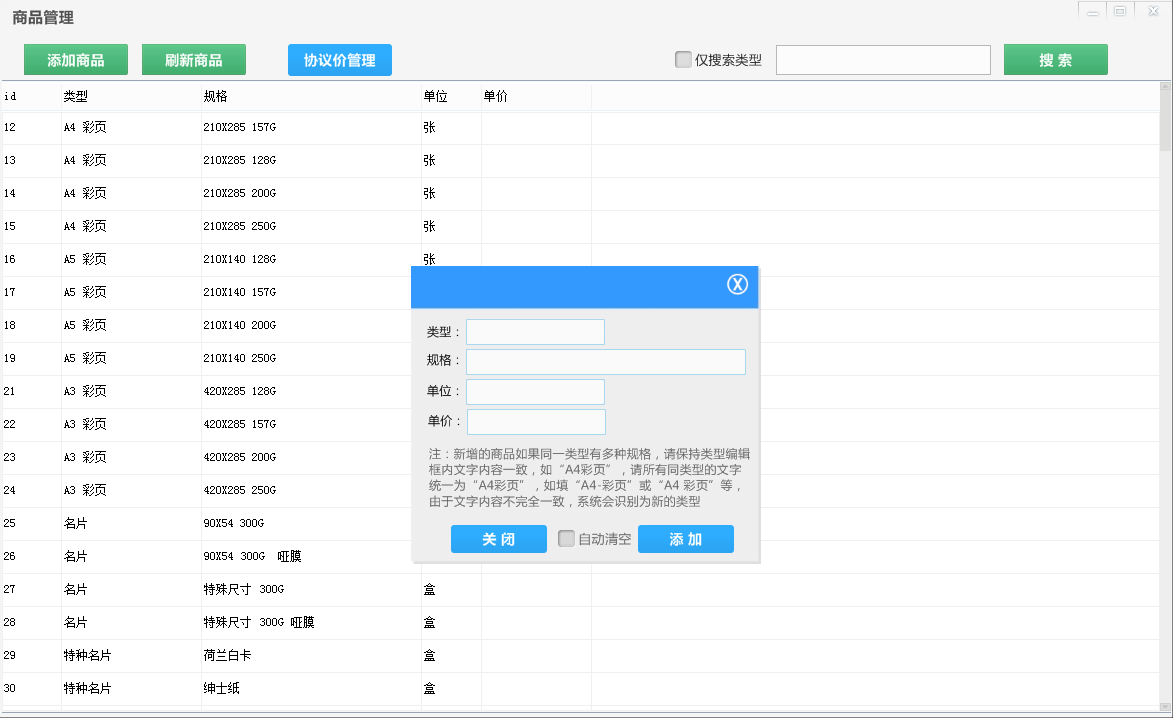
Task: Click the 规格 column header
Action: pos(215,97)
